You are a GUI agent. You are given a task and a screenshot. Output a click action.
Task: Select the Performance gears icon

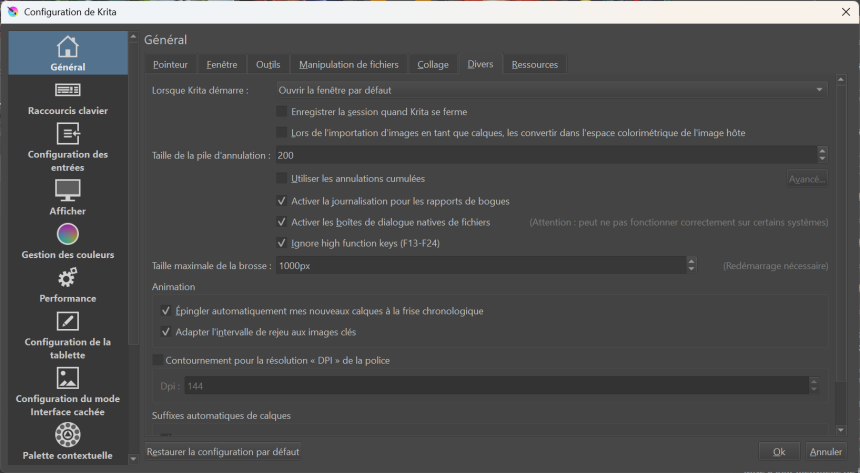tap(67, 277)
